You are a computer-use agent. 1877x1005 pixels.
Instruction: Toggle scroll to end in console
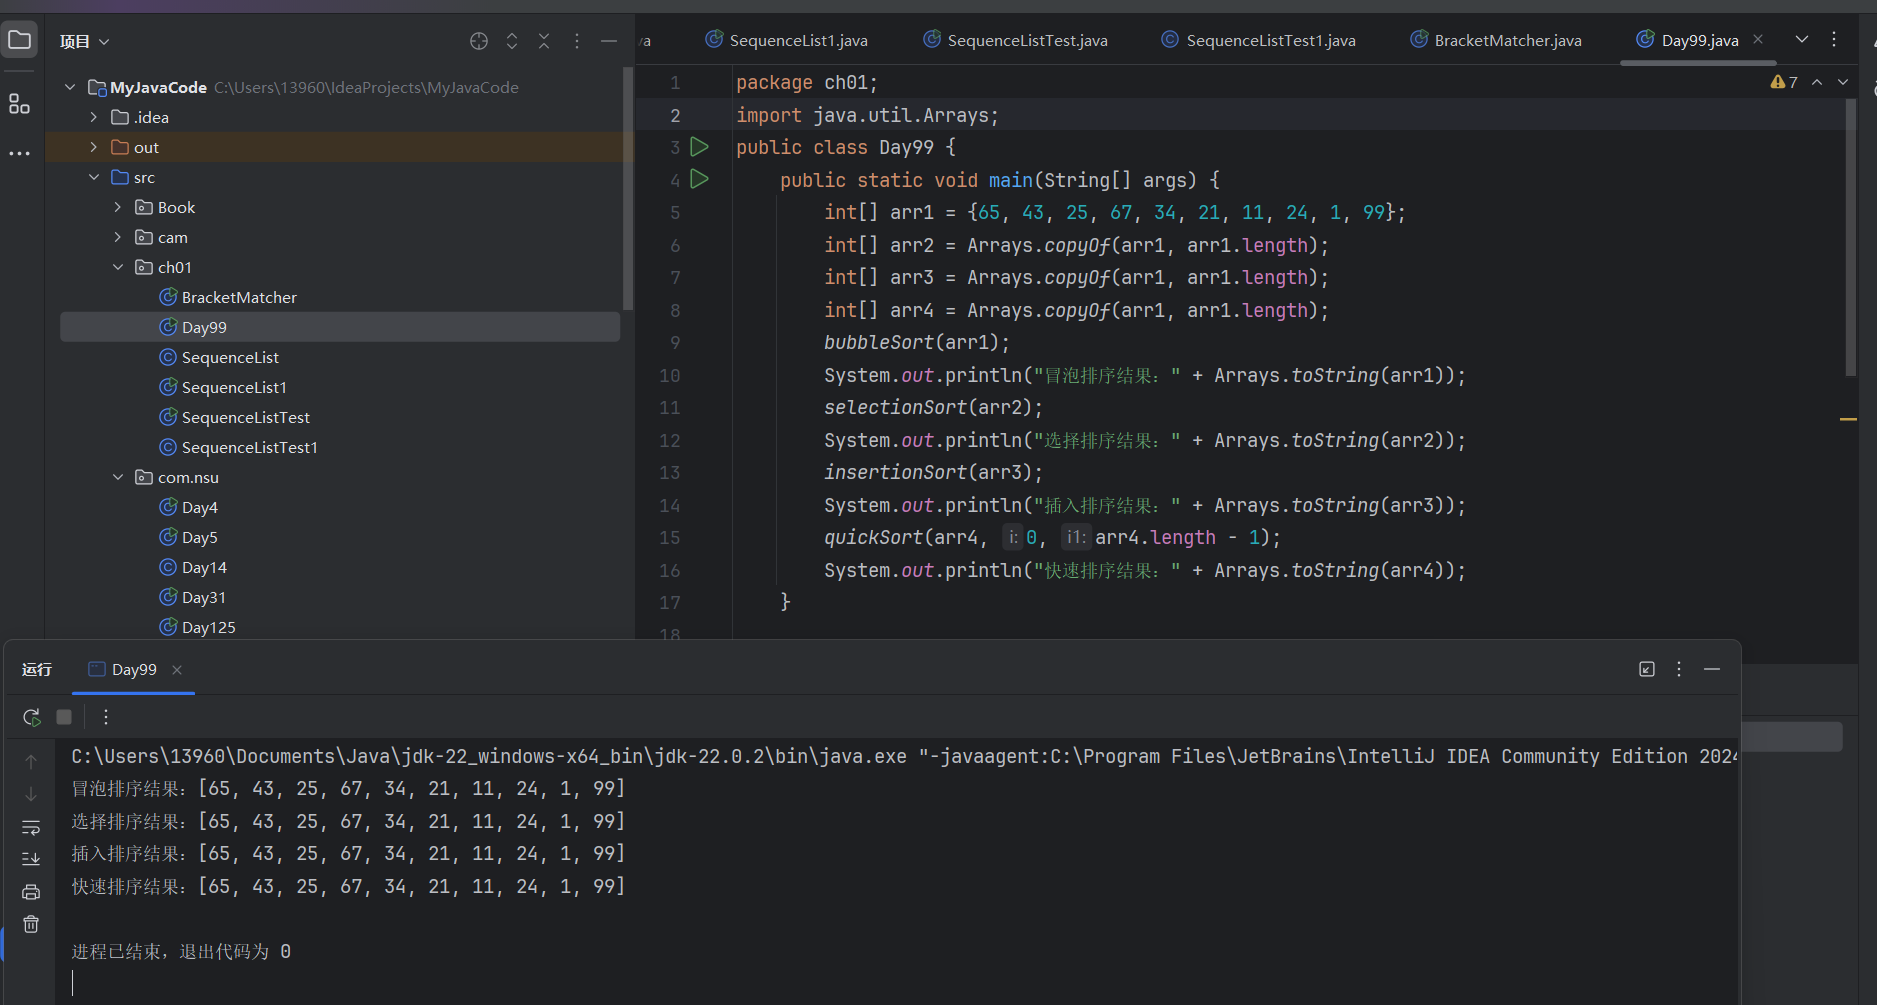(31, 859)
